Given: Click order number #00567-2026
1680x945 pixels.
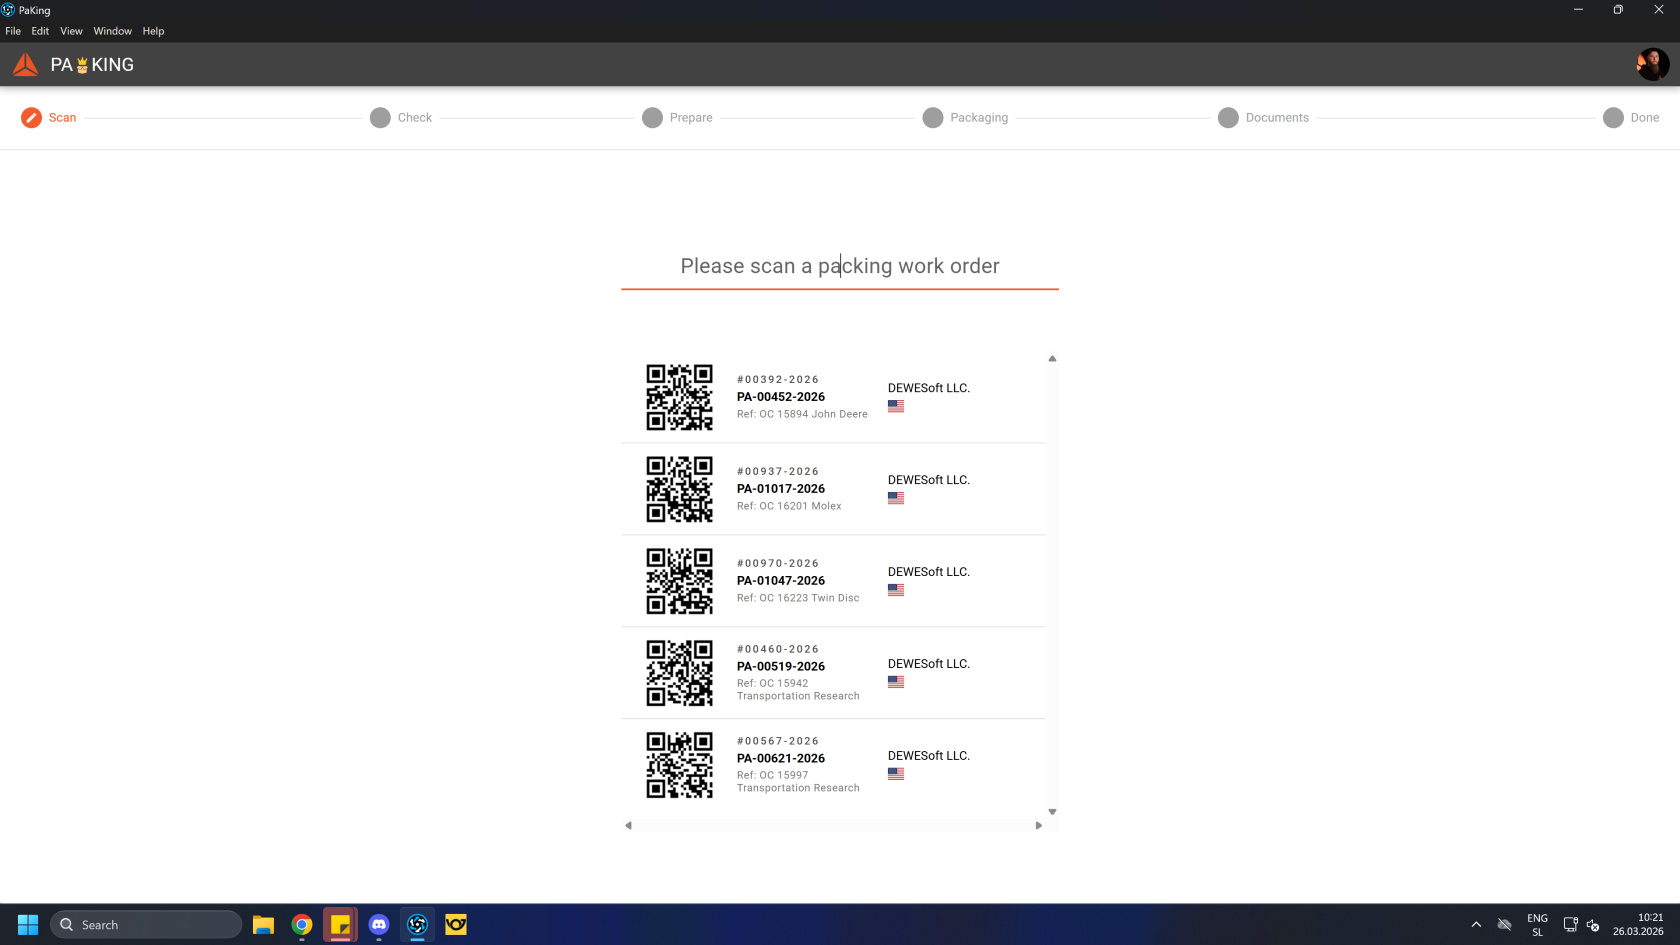Looking at the screenshot, I should pos(778,742).
